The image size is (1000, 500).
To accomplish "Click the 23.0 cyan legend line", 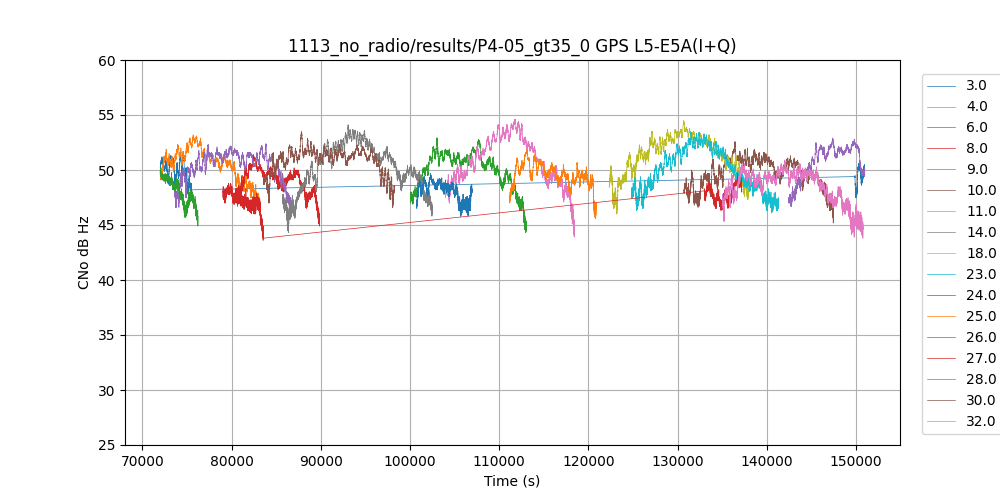I will tap(942, 275).
